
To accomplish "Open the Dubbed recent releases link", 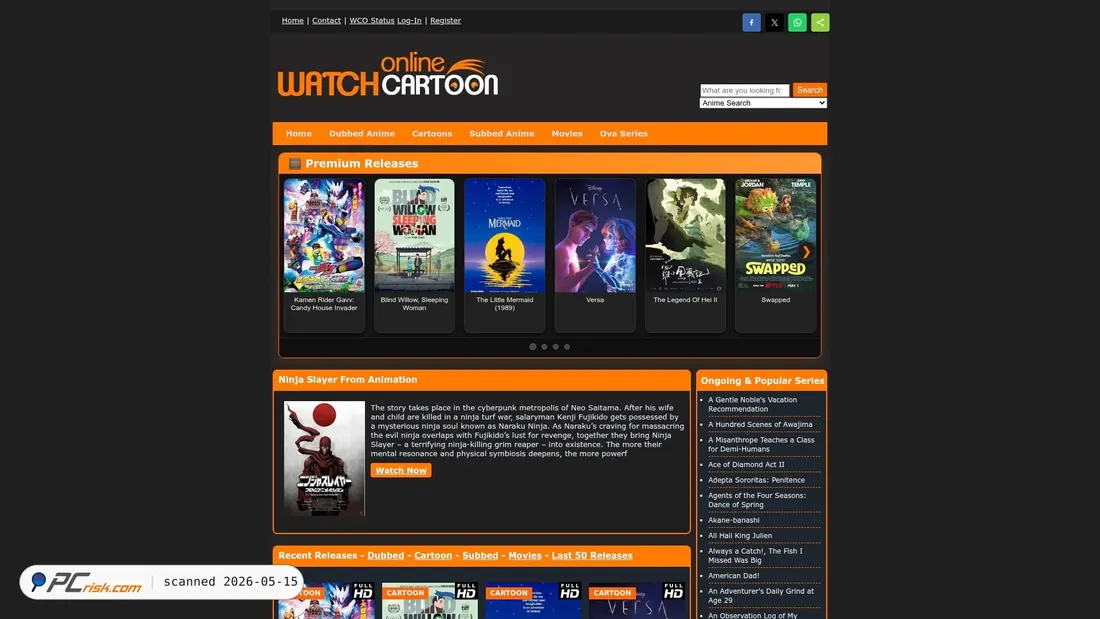I will tap(386, 555).
